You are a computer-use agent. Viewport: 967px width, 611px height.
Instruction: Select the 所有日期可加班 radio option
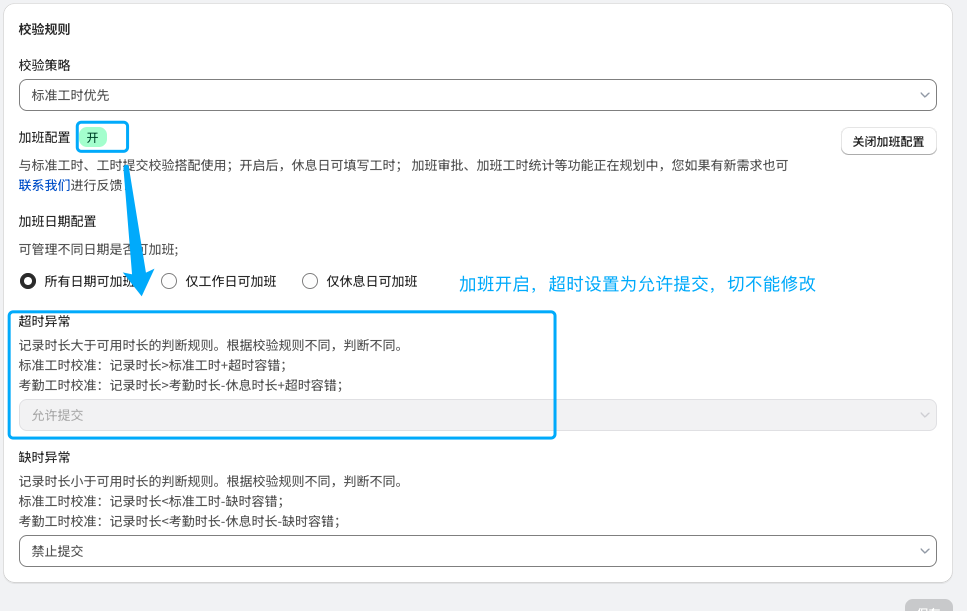[x=29, y=281]
